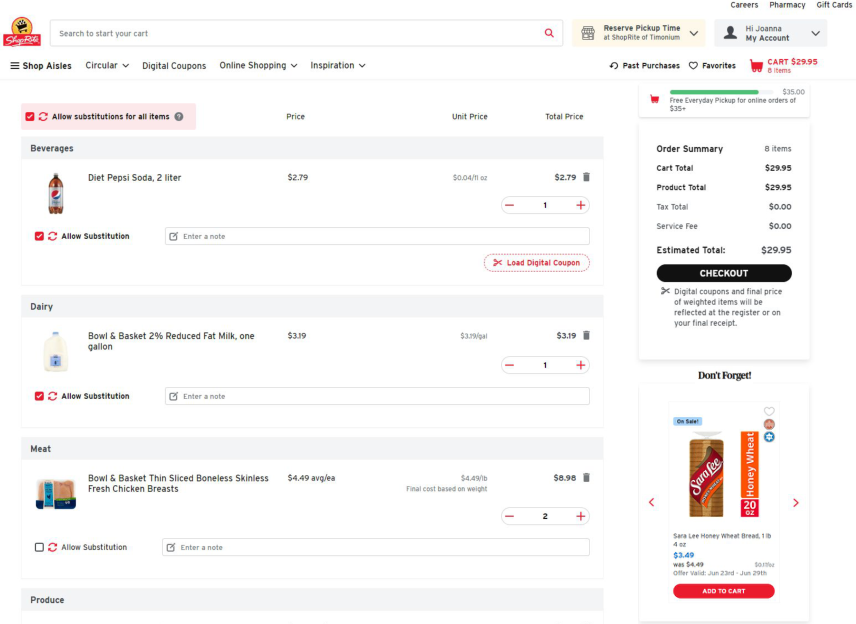Click the chicken breasts thumbnail
The height and width of the screenshot is (624, 856).
click(x=56, y=494)
